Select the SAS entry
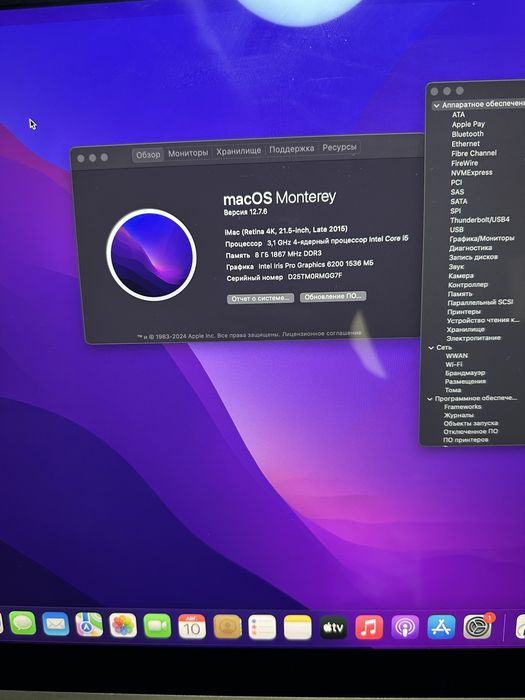Image resolution: width=525 pixels, height=700 pixels. tap(457, 192)
